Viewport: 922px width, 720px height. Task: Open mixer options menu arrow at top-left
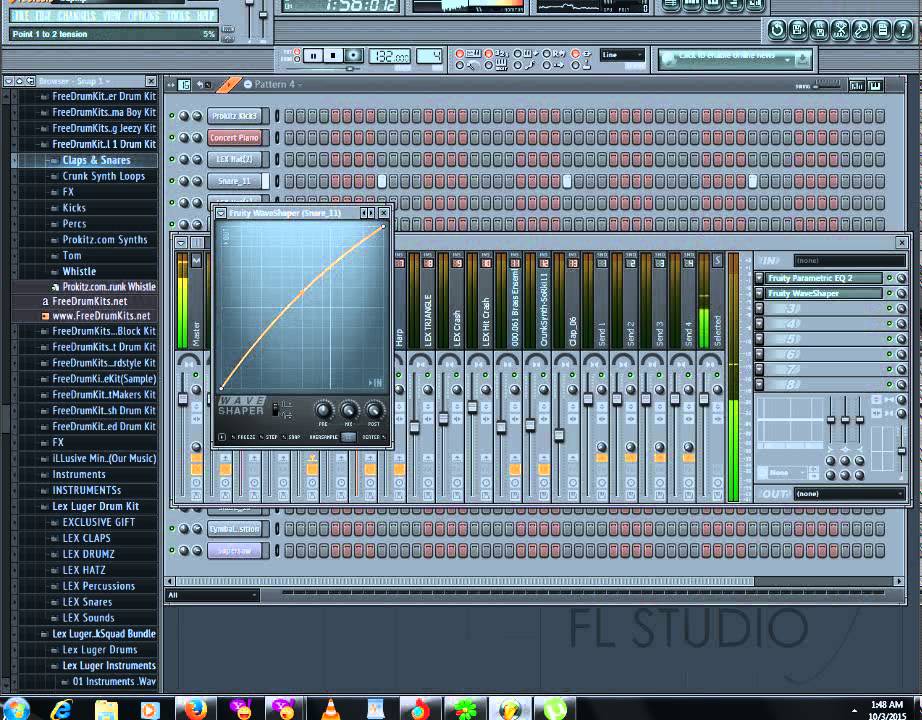(181, 243)
